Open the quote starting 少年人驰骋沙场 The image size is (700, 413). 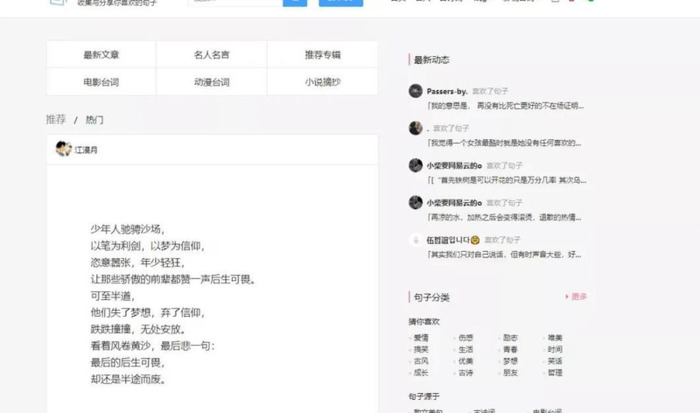pos(173,304)
